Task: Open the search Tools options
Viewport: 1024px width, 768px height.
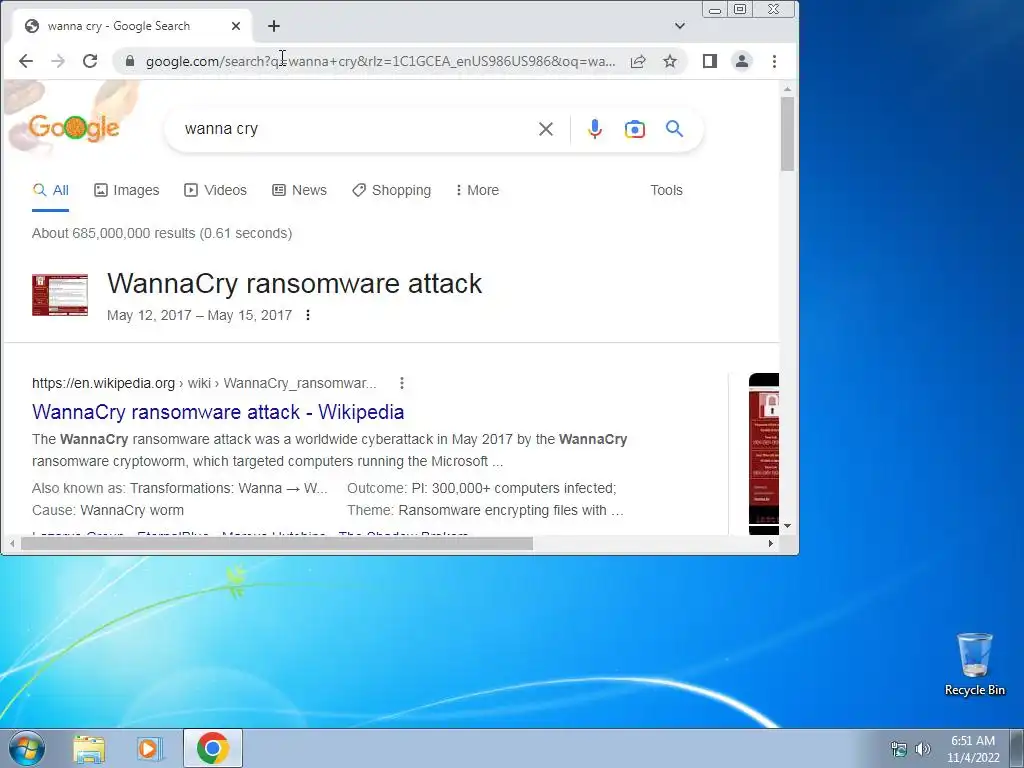Action: pyautogui.click(x=666, y=190)
